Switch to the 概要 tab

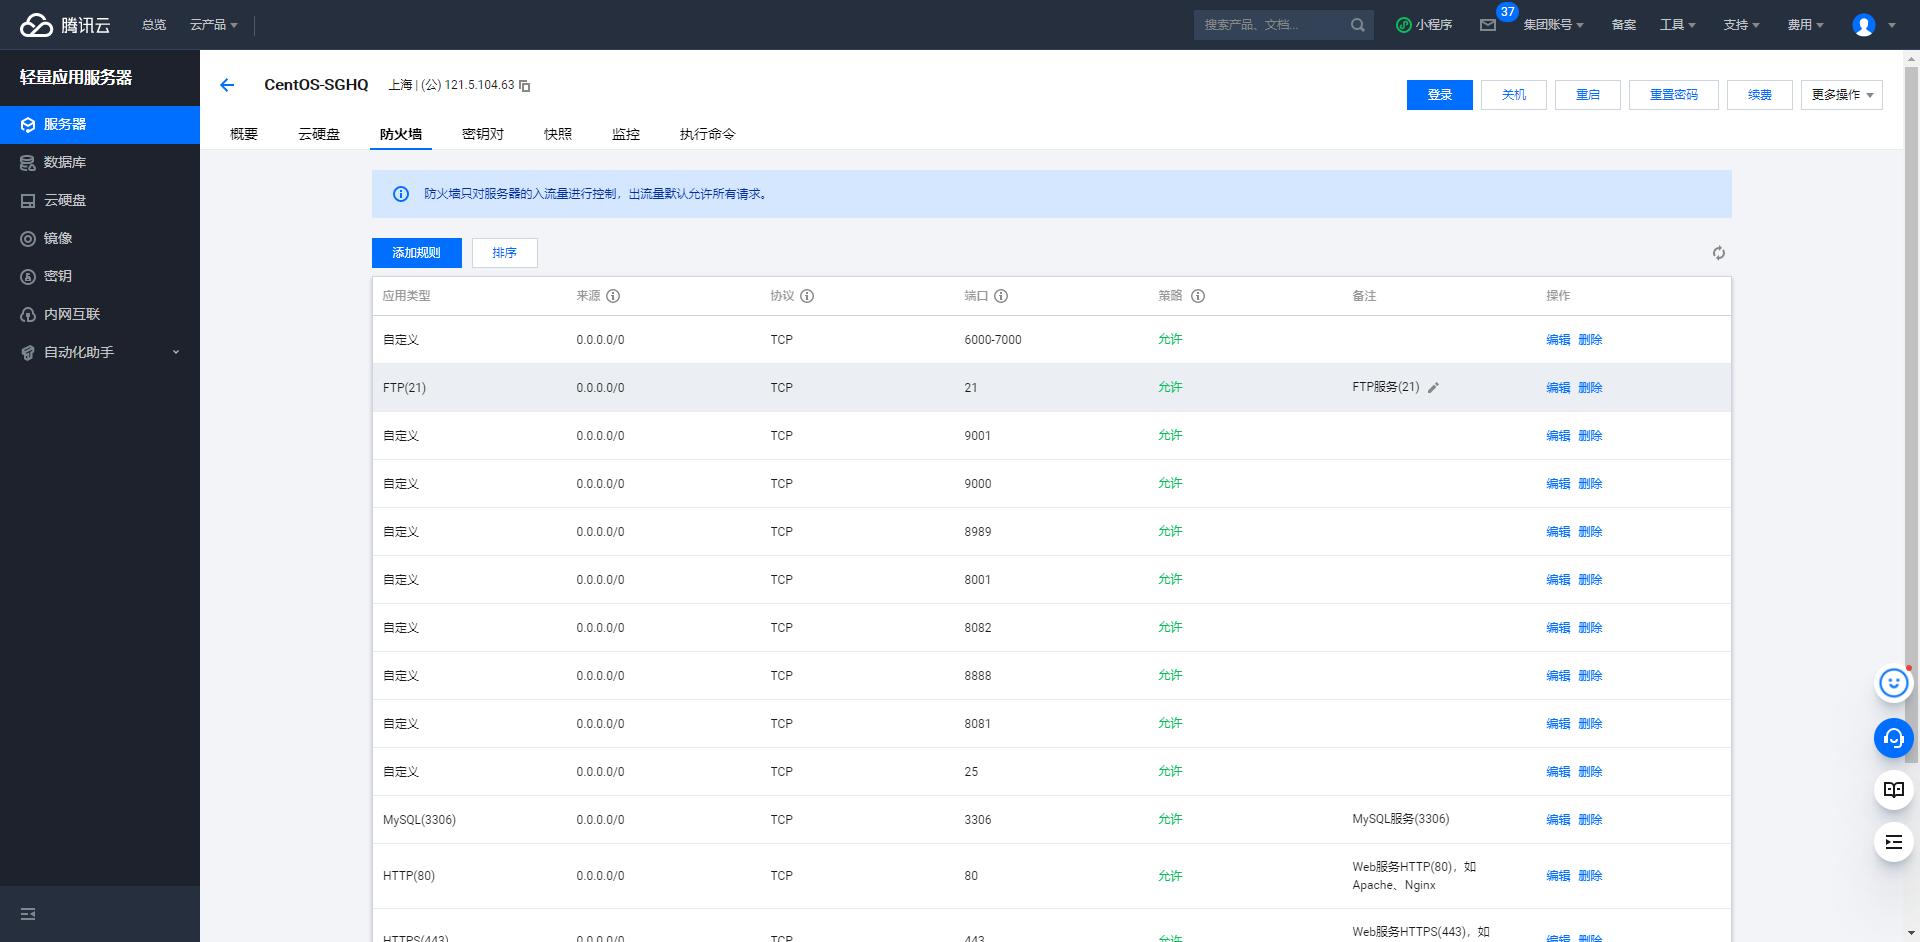(x=244, y=134)
